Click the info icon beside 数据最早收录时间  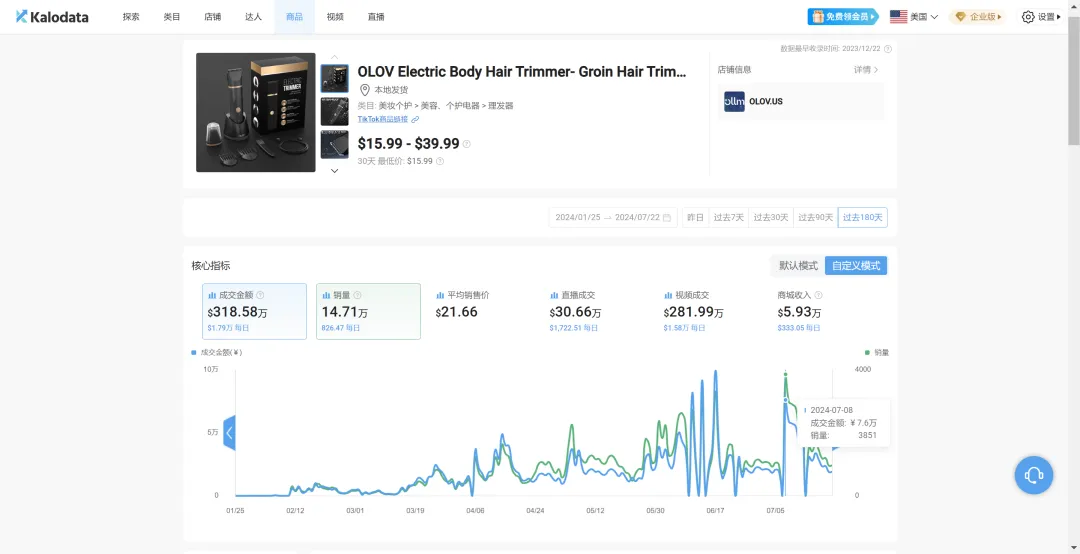coord(887,49)
